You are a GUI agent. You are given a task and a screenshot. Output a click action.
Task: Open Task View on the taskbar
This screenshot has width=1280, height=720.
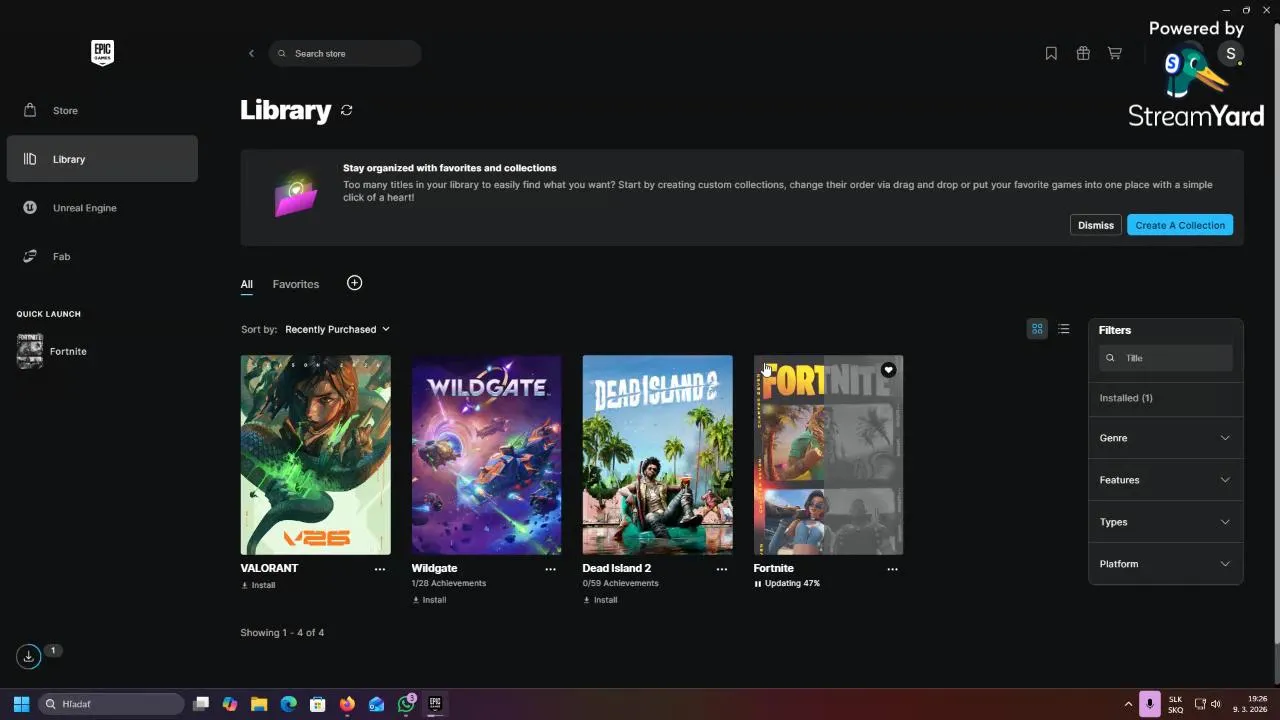tap(201, 704)
